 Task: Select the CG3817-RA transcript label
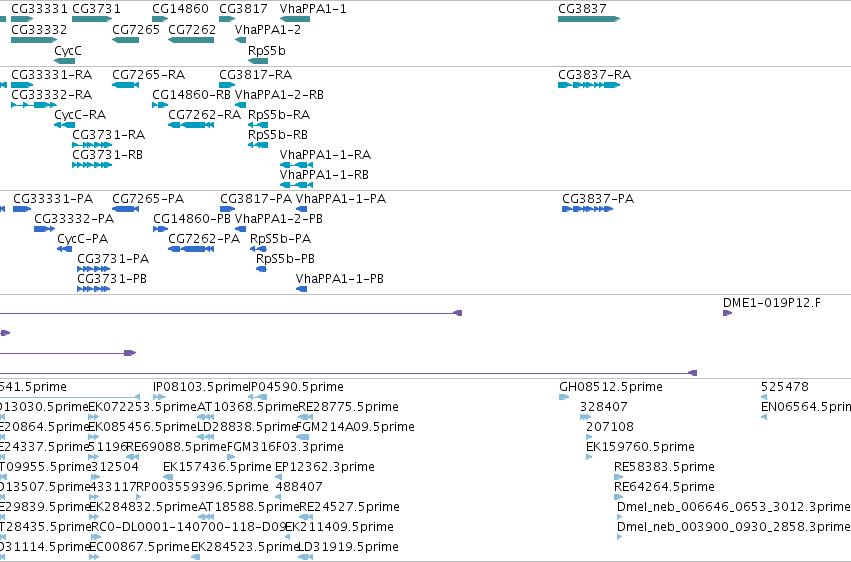(x=256, y=75)
